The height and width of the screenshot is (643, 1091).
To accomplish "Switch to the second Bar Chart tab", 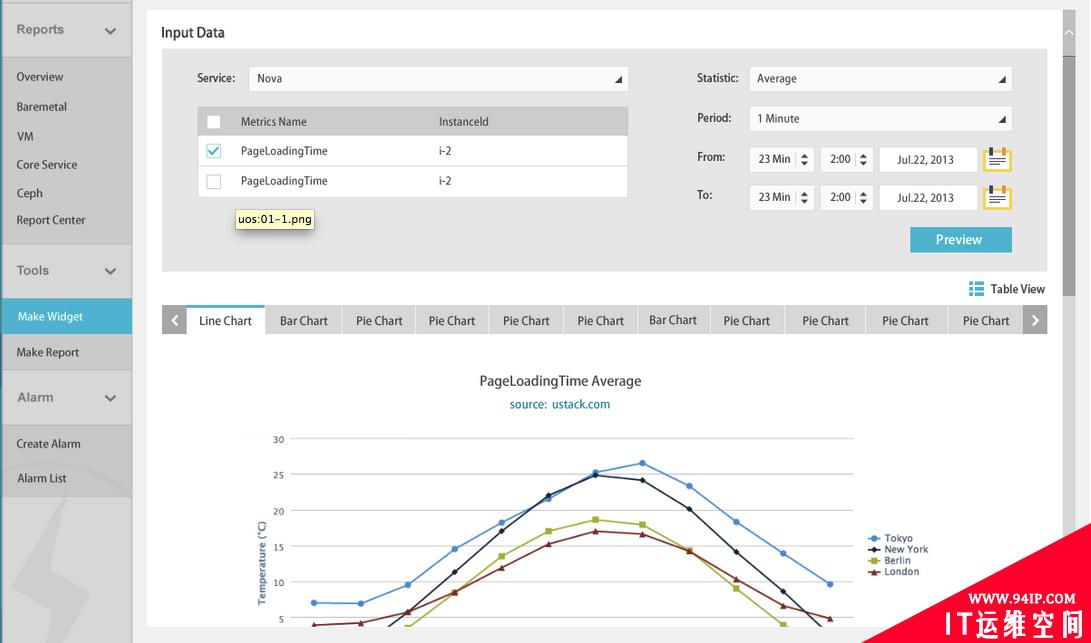I will [673, 320].
